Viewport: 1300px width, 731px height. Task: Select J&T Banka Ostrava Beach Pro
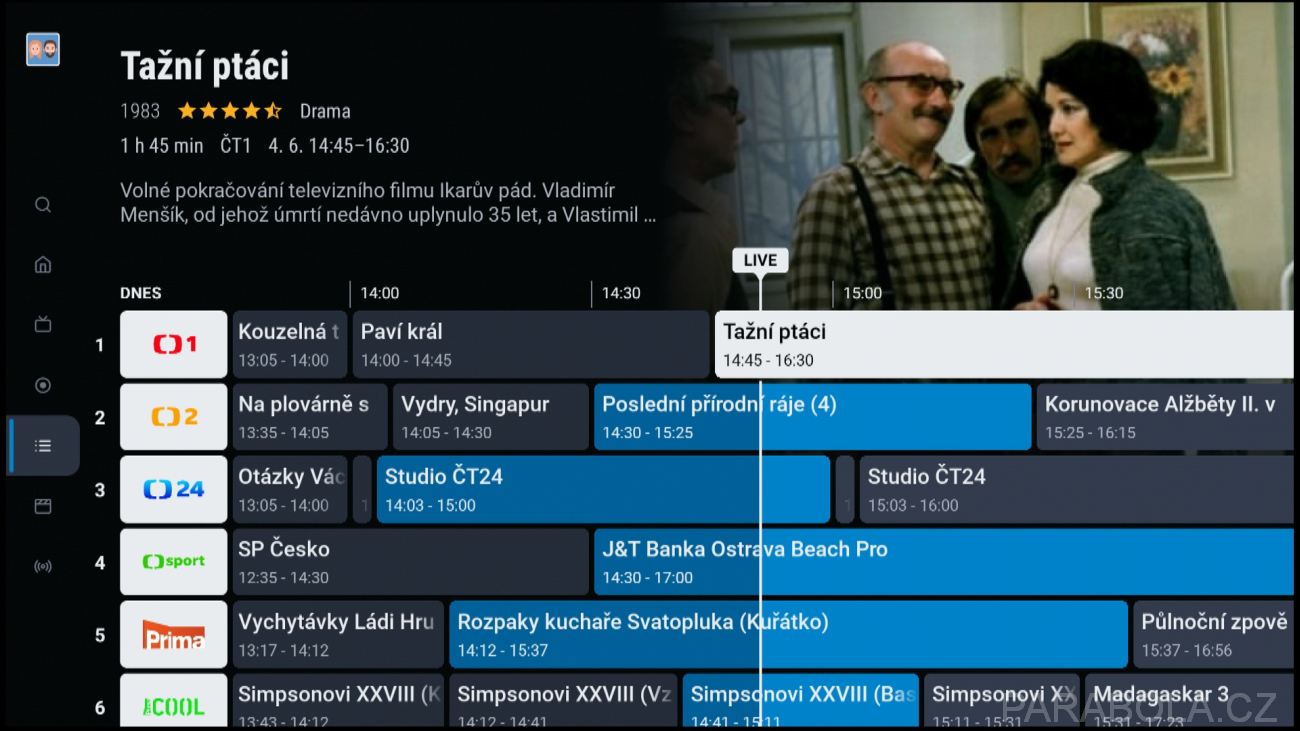pyautogui.click(x=944, y=562)
